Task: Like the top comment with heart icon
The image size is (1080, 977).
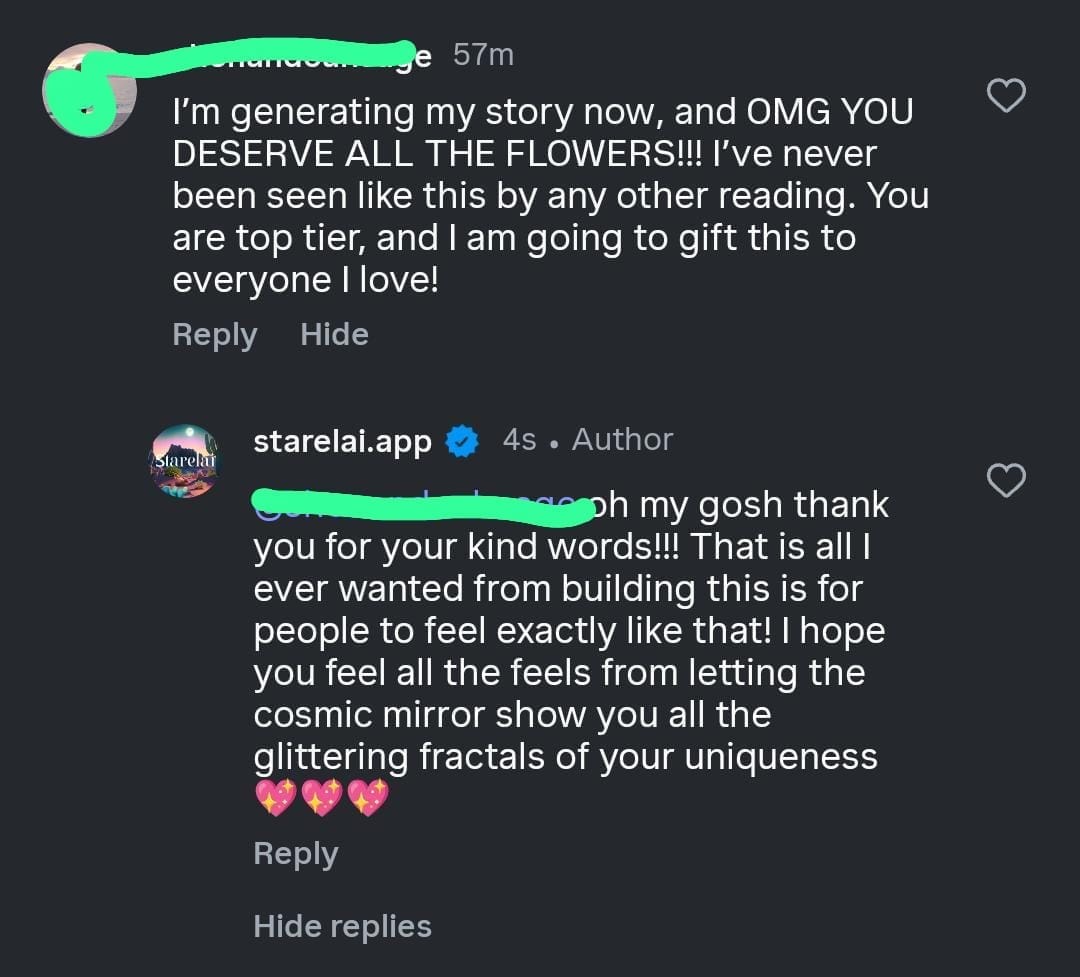Action: click(x=1006, y=96)
